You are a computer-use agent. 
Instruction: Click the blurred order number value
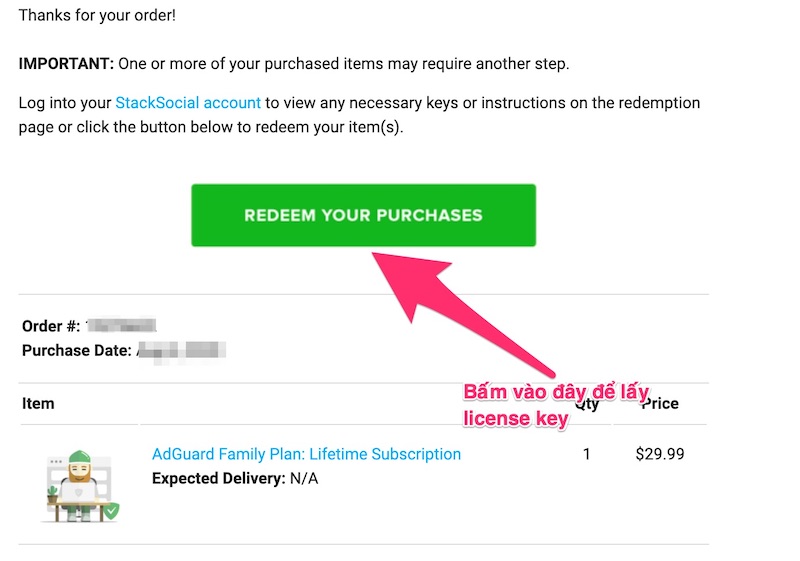point(121,327)
